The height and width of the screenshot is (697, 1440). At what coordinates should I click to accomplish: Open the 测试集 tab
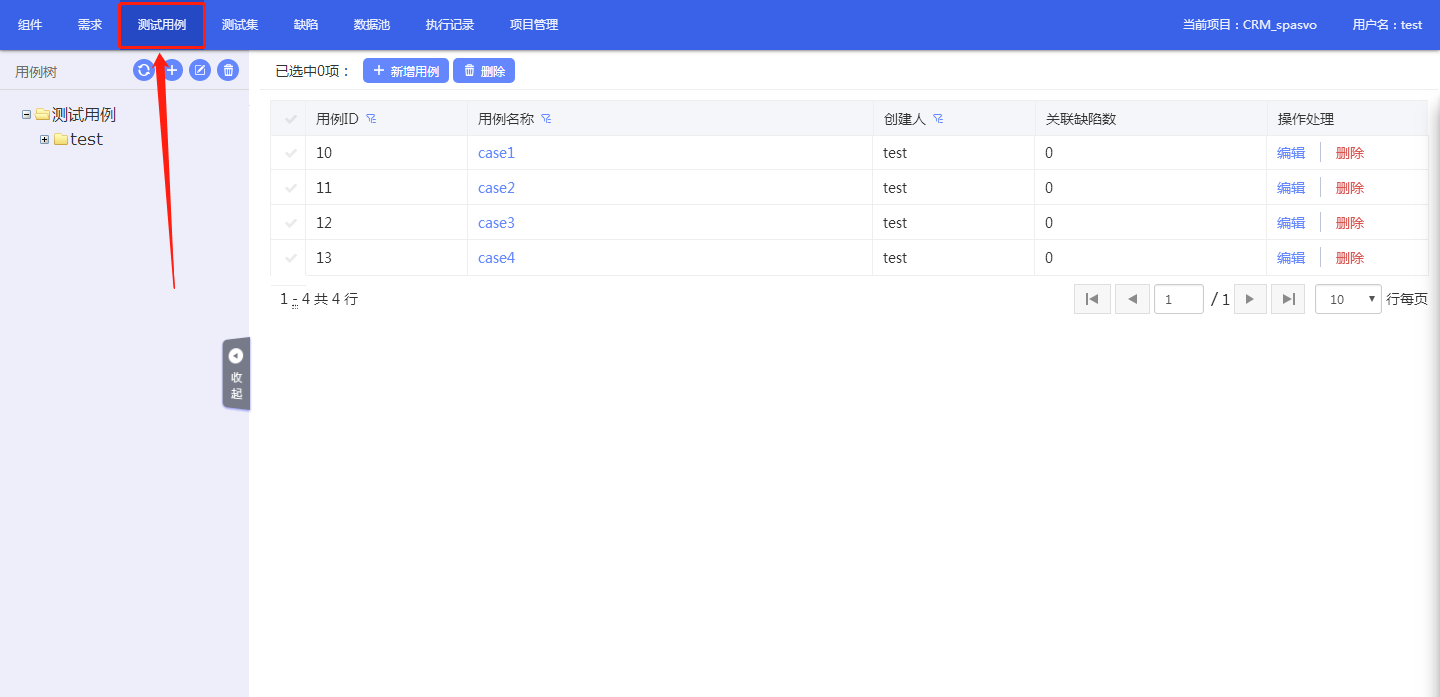pyautogui.click(x=240, y=25)
